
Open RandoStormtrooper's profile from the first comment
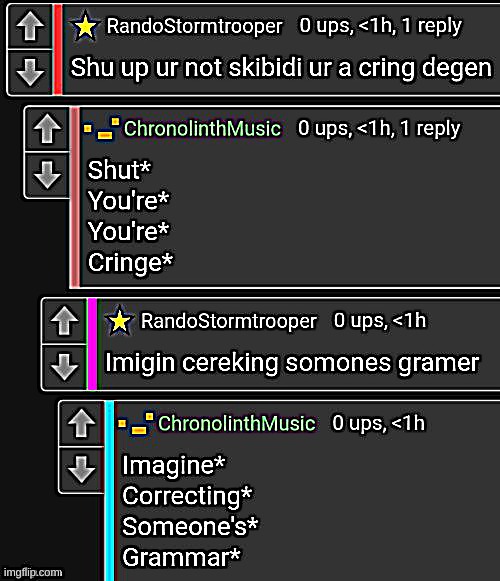point(195,26)
